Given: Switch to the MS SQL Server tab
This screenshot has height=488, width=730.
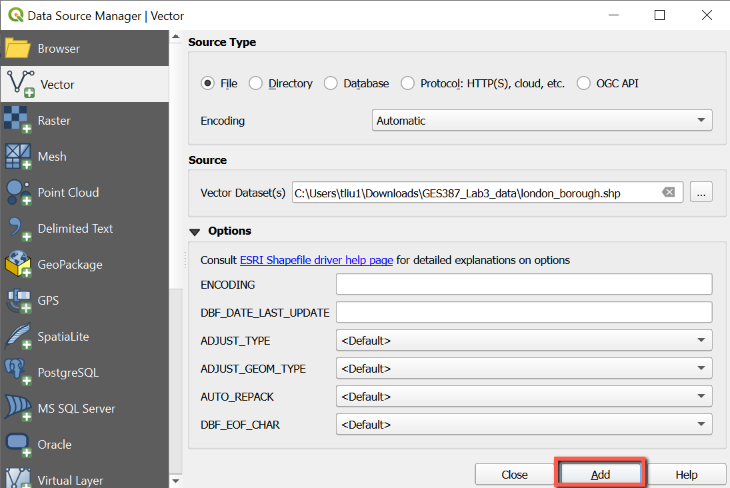Looking at the screenshot, I should (76, 408).
